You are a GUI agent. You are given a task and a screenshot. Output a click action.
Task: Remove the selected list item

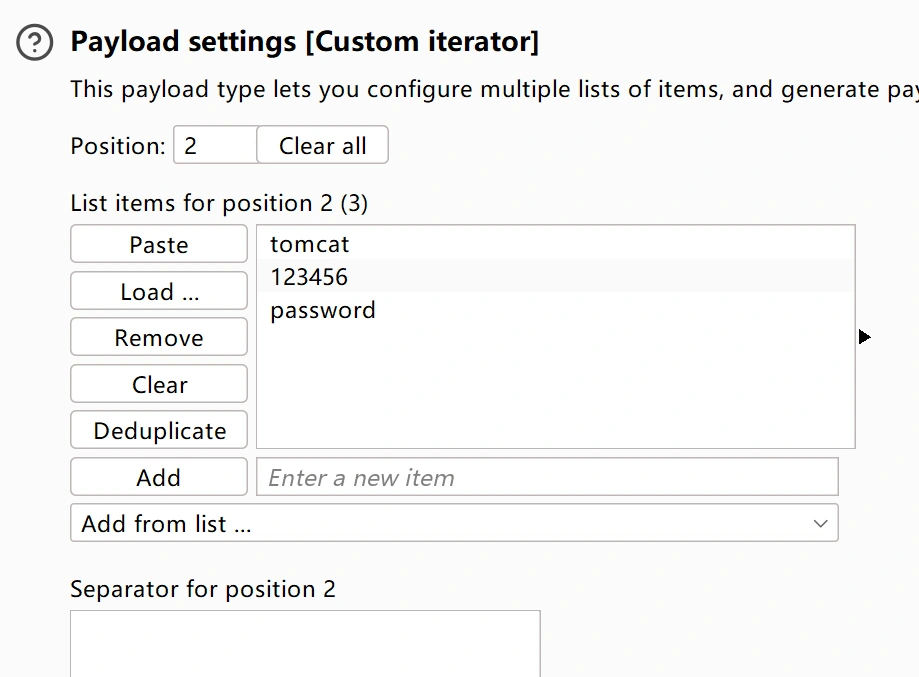(x=159, y=338)
